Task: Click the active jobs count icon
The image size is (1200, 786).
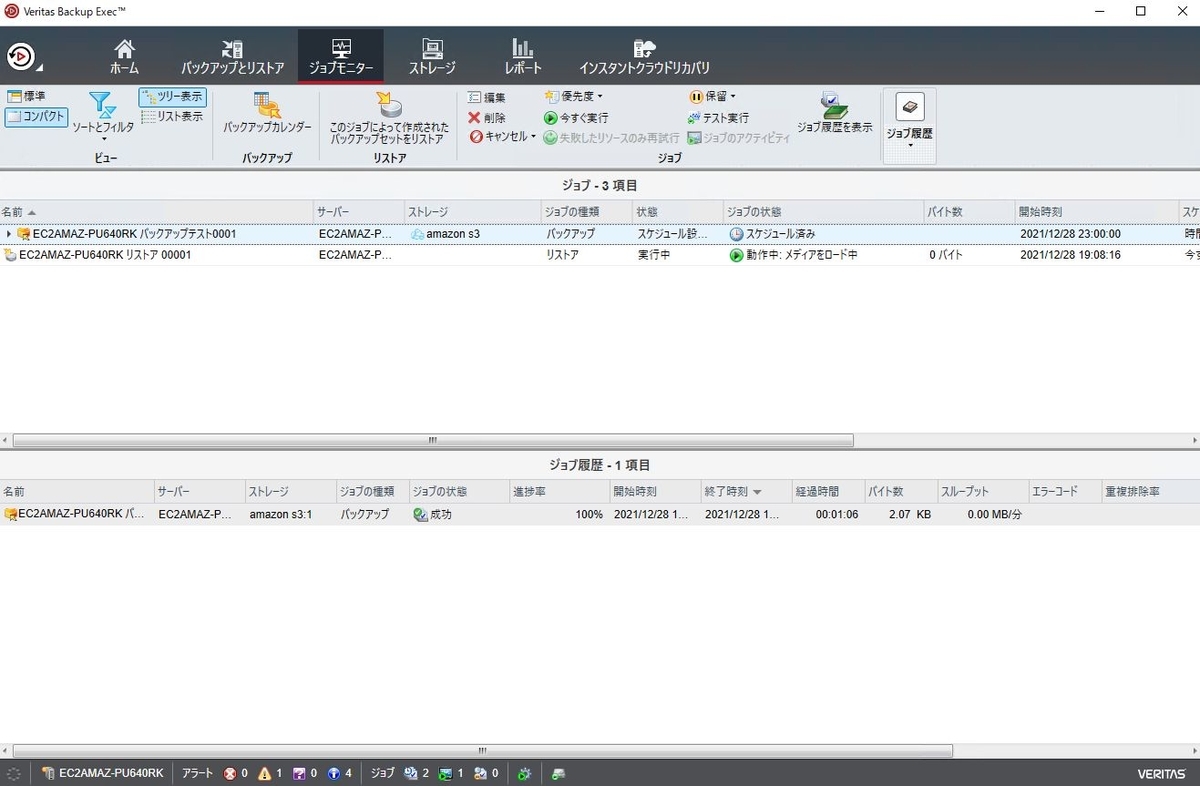Action: (446, 773)
